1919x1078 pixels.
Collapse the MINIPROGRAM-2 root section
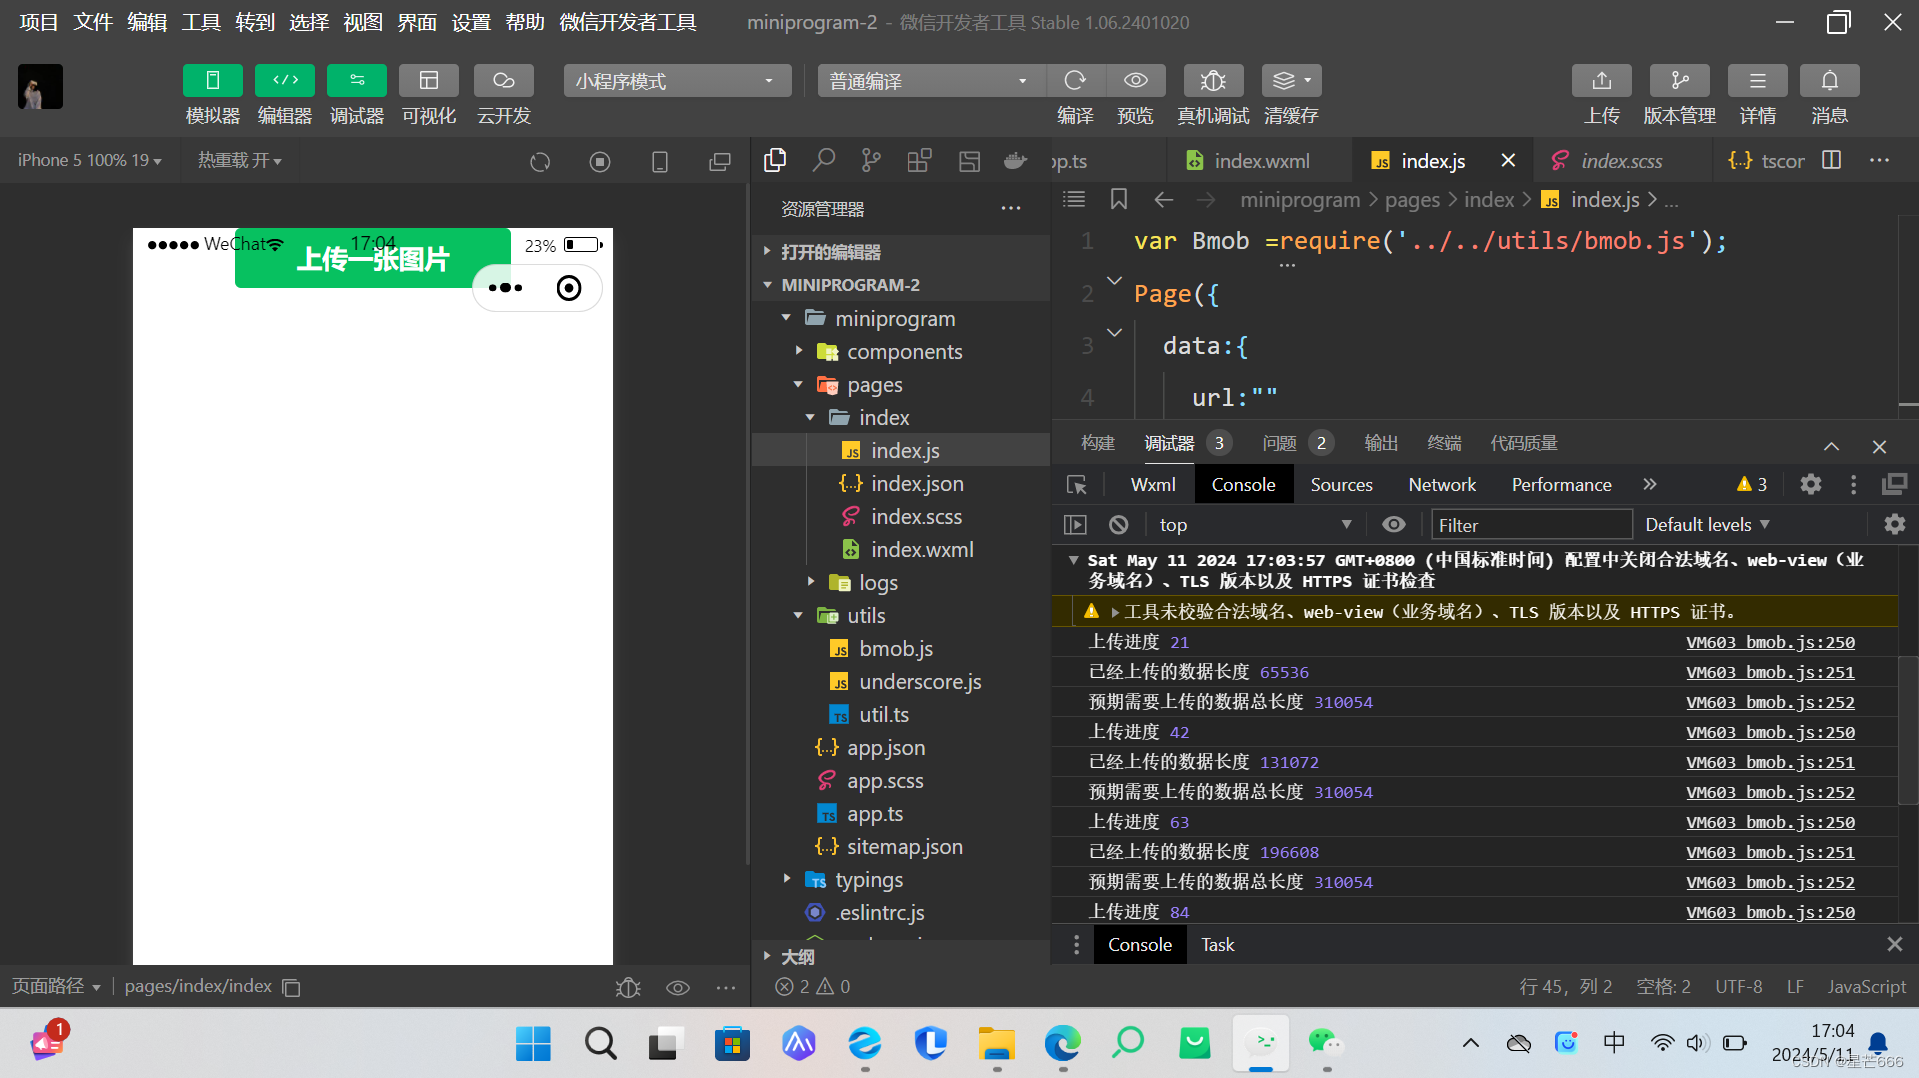pyautogui.click(x=900, y=285)
